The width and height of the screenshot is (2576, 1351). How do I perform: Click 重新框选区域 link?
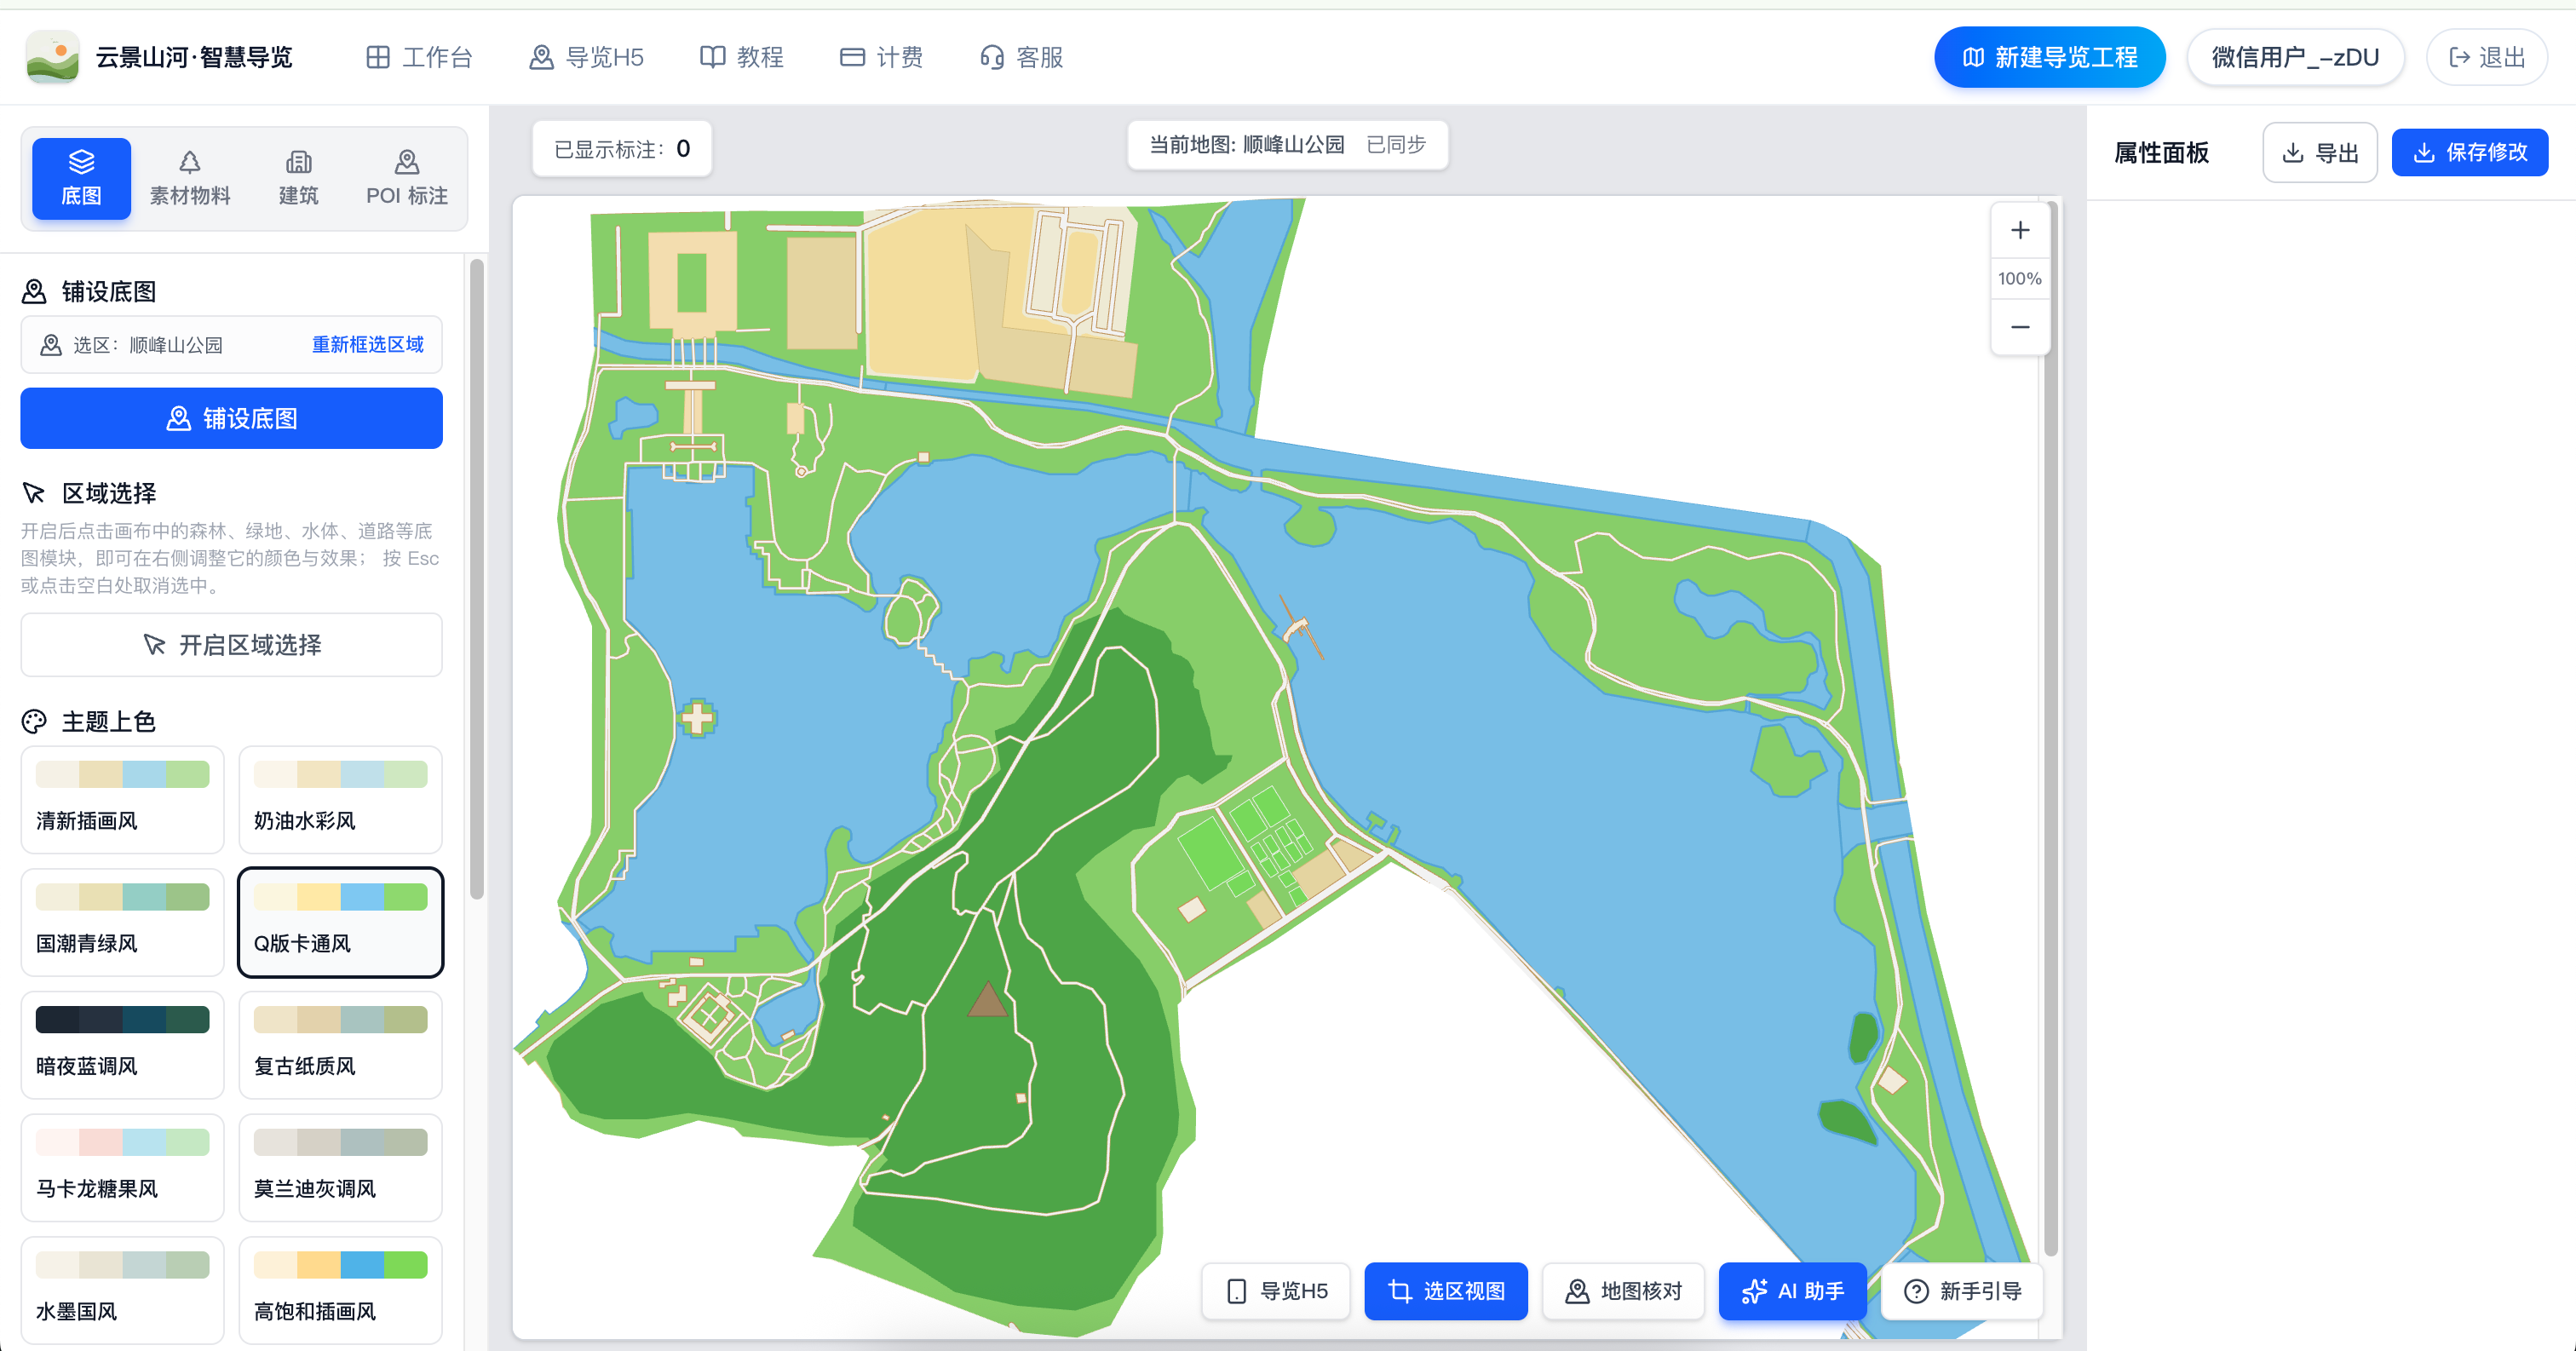pos(367,345)
